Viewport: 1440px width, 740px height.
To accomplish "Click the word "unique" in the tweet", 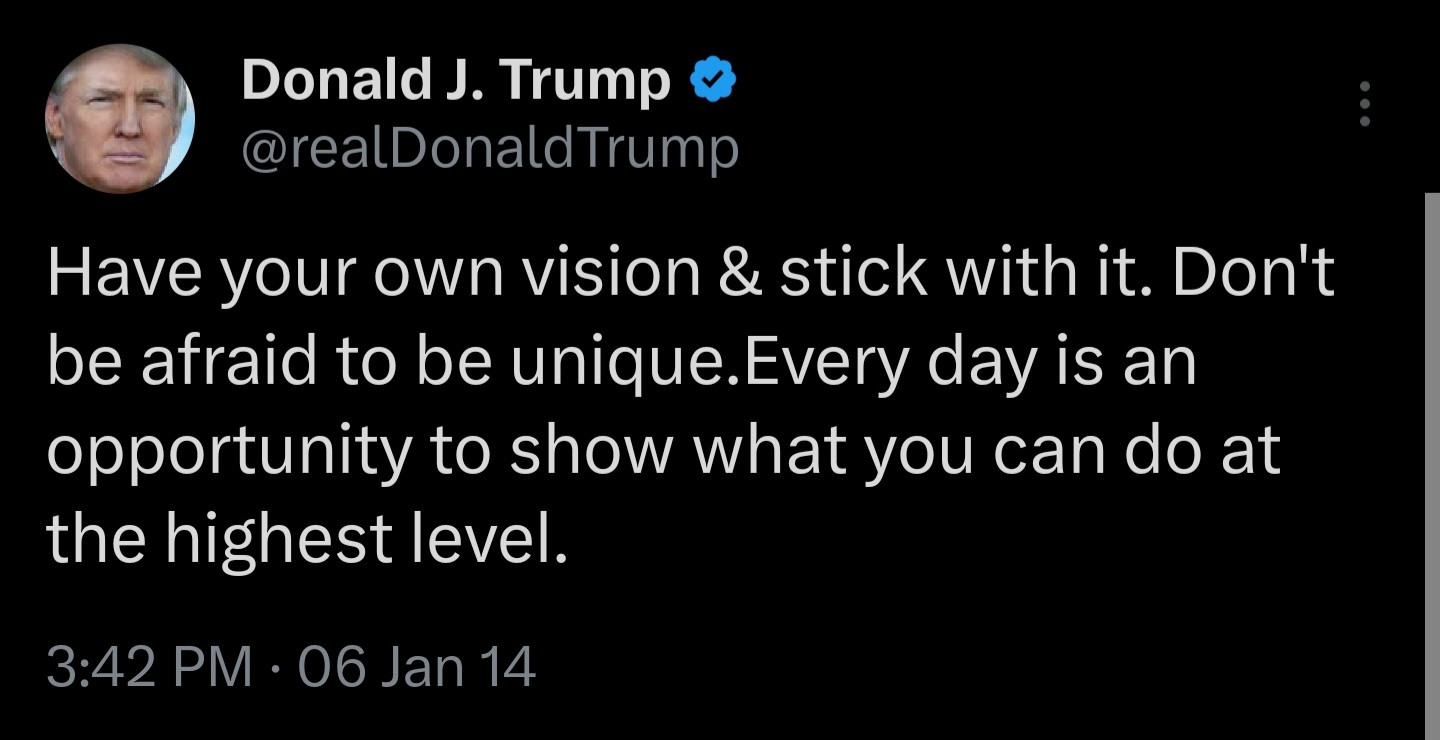I will [x=622, y=363].
